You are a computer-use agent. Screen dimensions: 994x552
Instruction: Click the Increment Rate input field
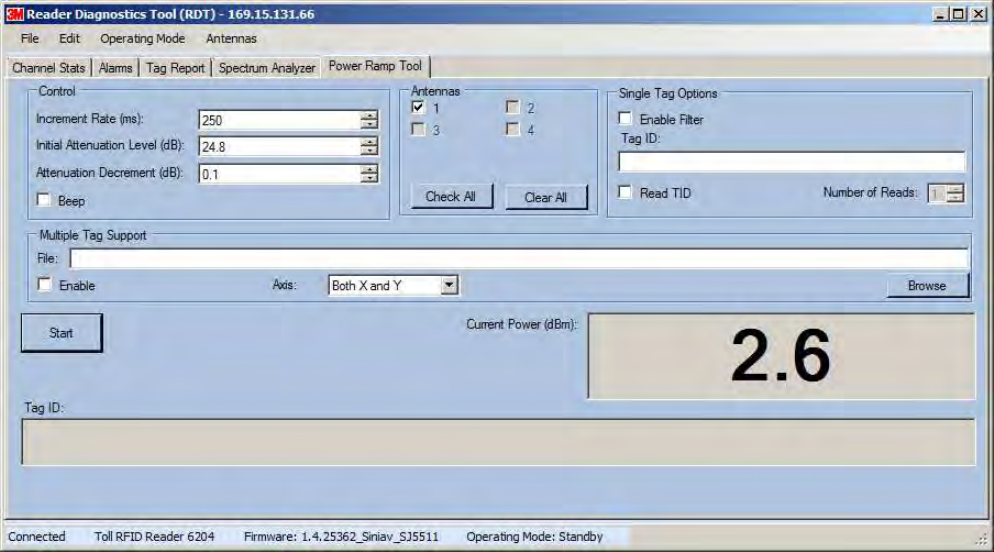(x=280, y=120)
